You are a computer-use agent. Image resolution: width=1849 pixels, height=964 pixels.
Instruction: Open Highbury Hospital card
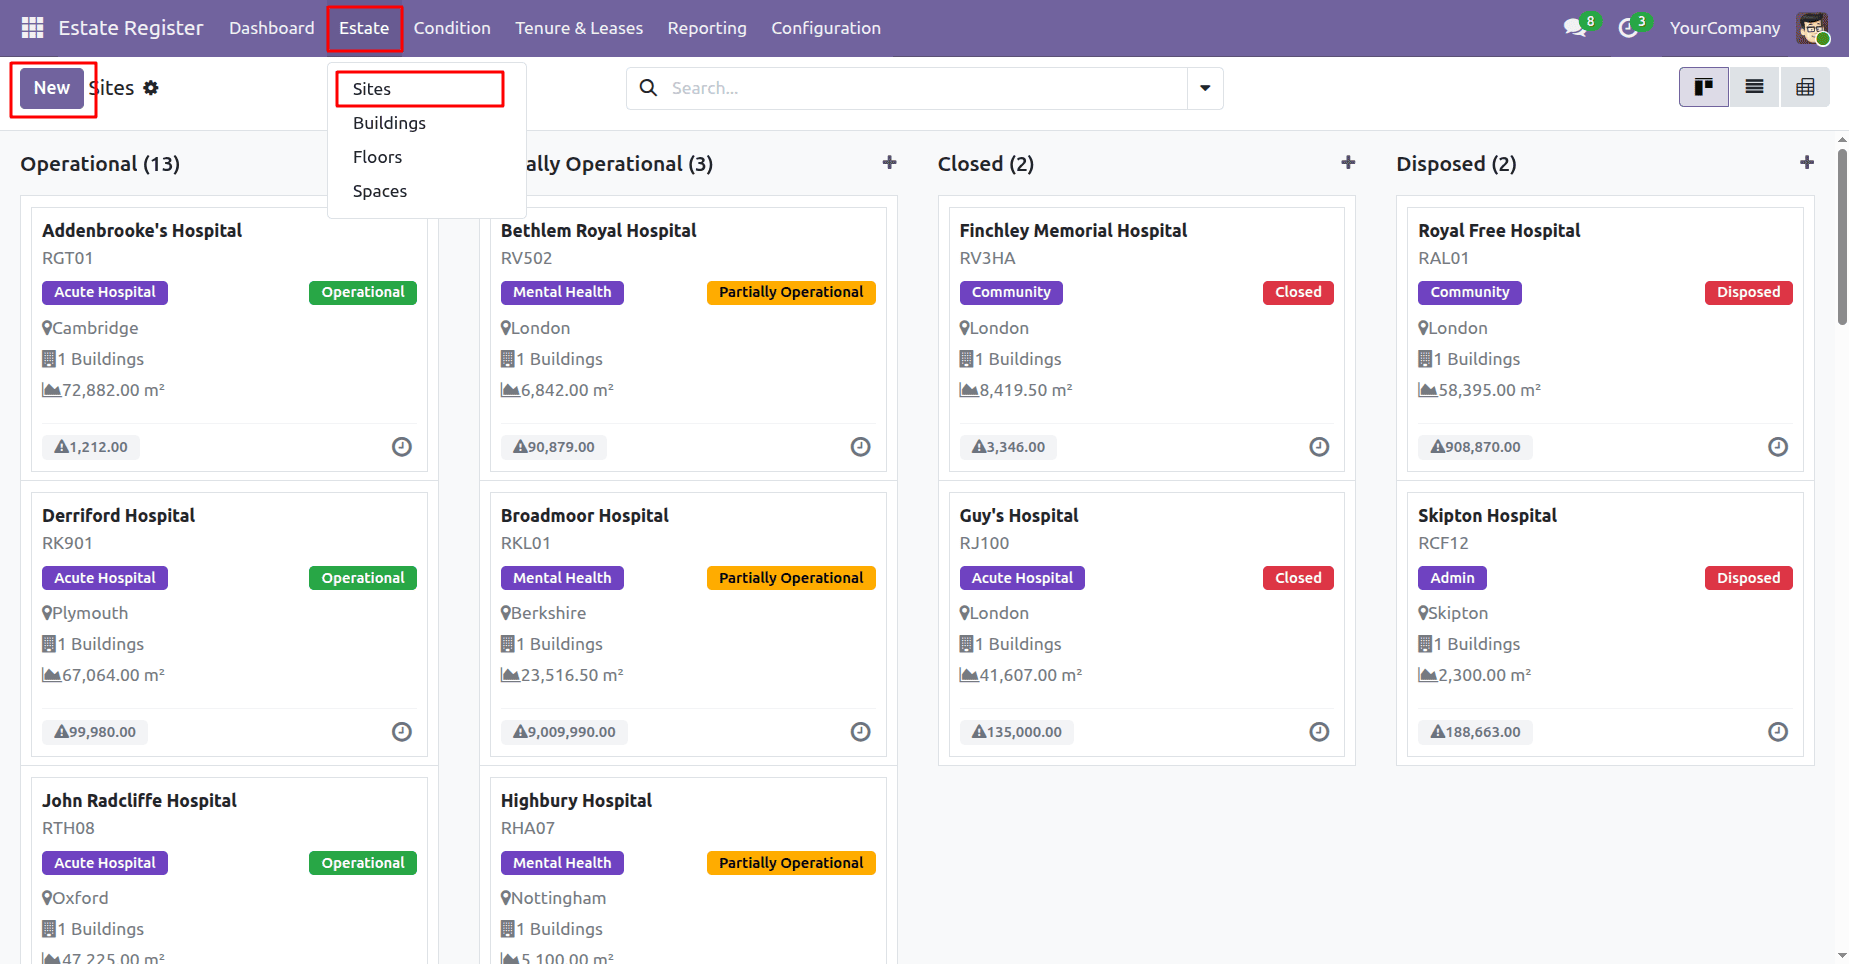(x=688, y=870)
